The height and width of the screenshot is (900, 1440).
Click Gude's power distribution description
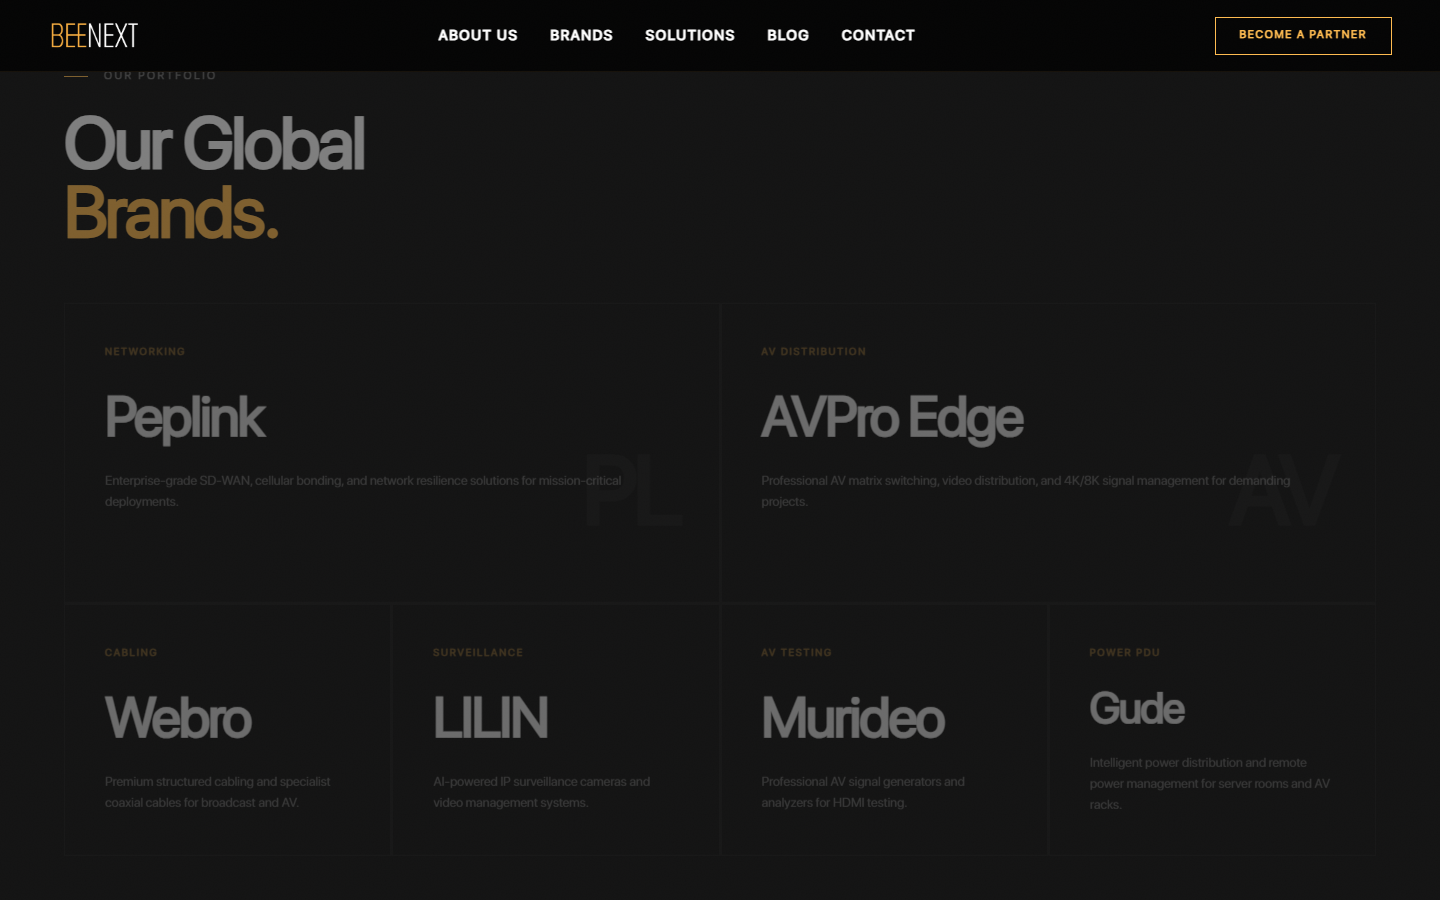[1210, 784]
